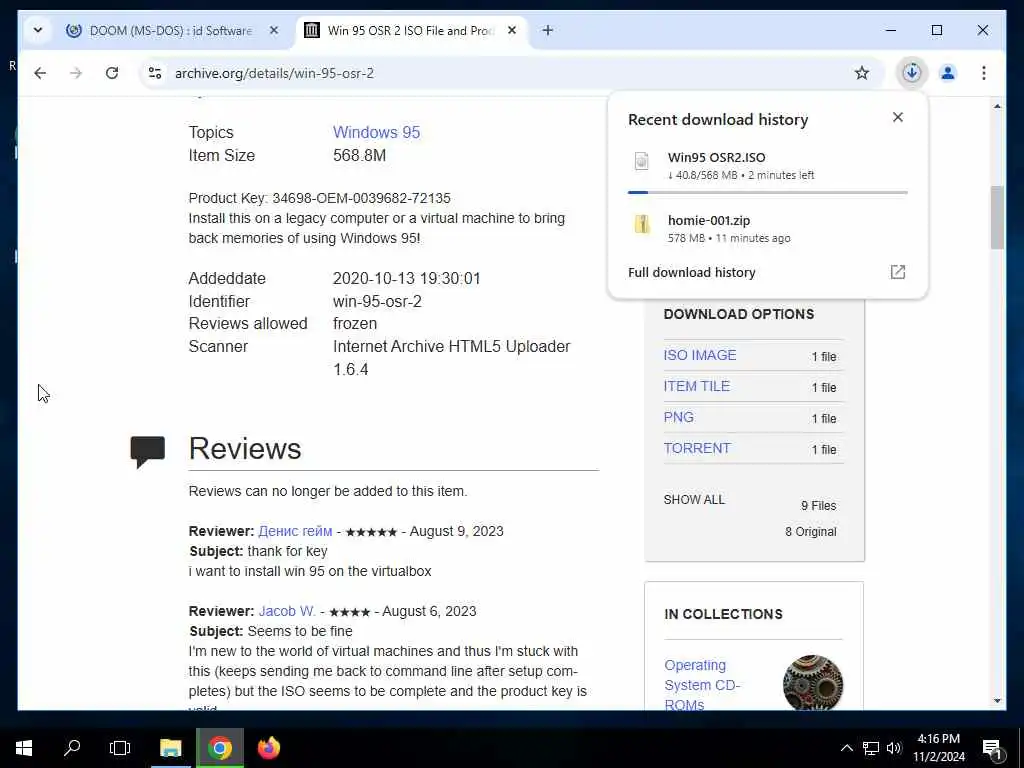Click the browser back arrow
The image size is (1024, 768).
pyautogui.click(x=40, y=73)
